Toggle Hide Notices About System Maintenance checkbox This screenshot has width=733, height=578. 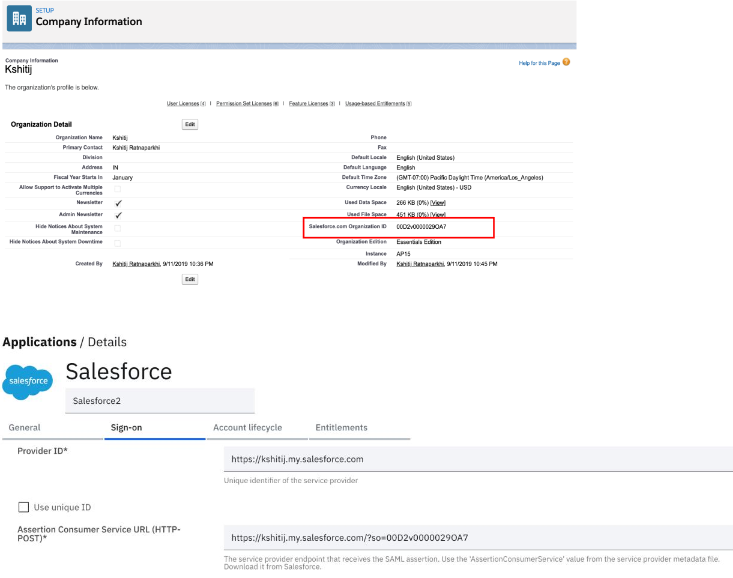click(x=117, y=228)
